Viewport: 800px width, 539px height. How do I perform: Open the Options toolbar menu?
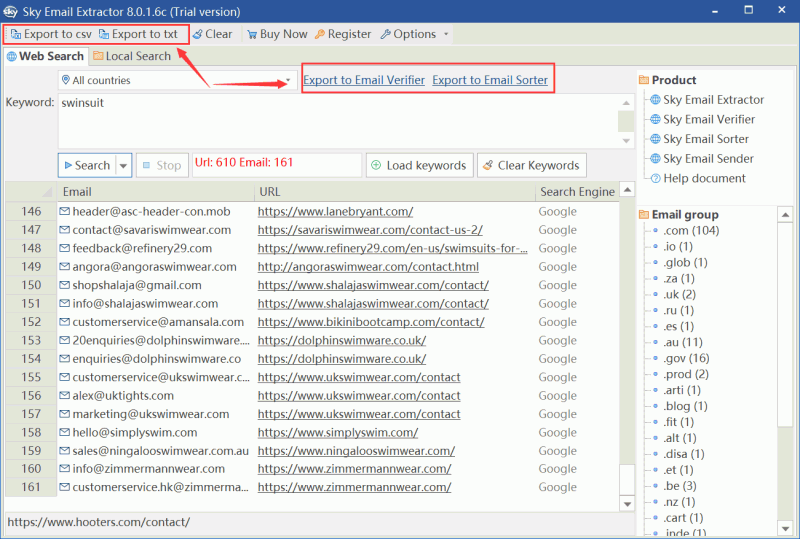[x=414, y=34]
